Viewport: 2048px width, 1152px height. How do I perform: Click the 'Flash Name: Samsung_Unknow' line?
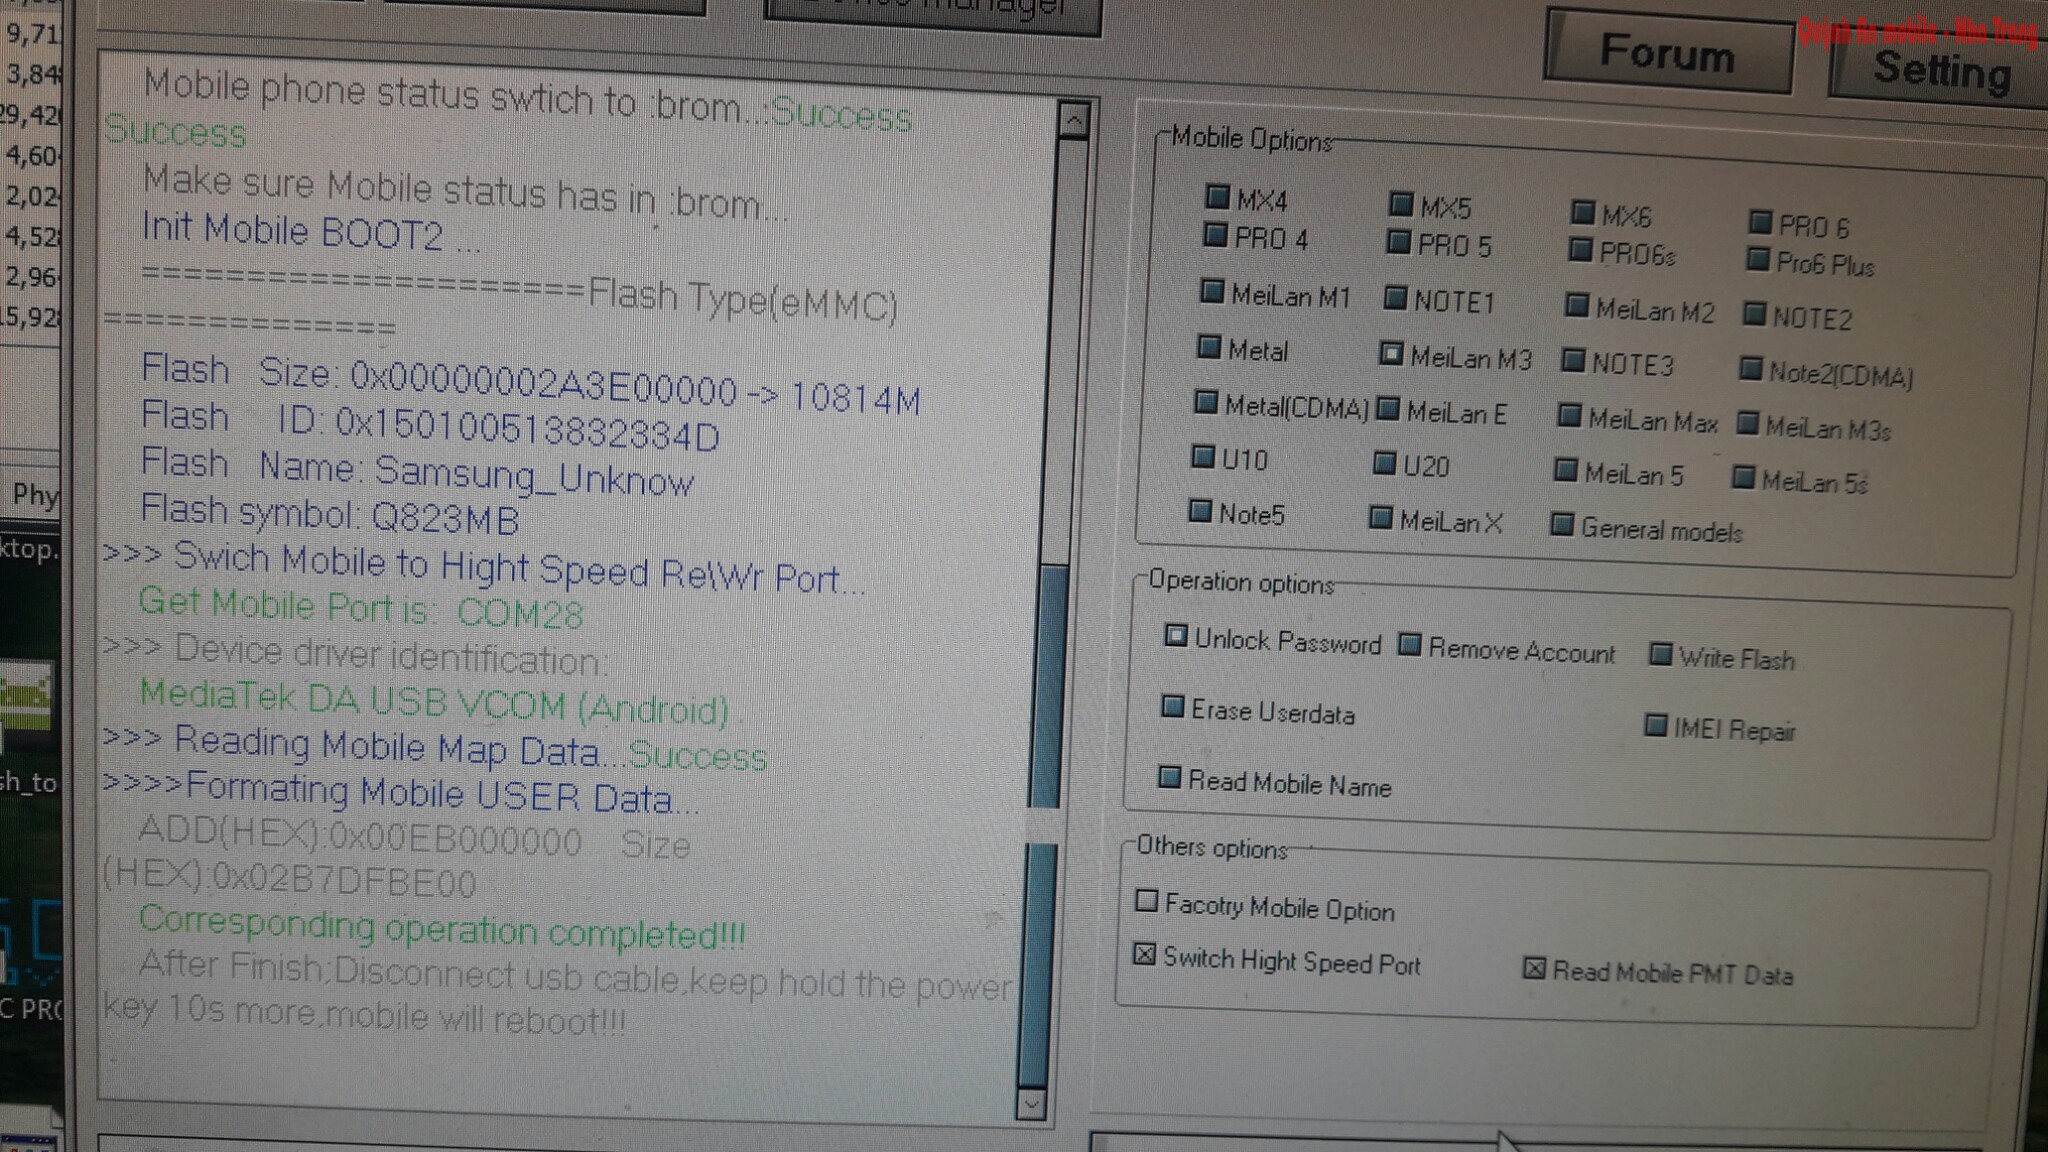click(x=417, y=471)
